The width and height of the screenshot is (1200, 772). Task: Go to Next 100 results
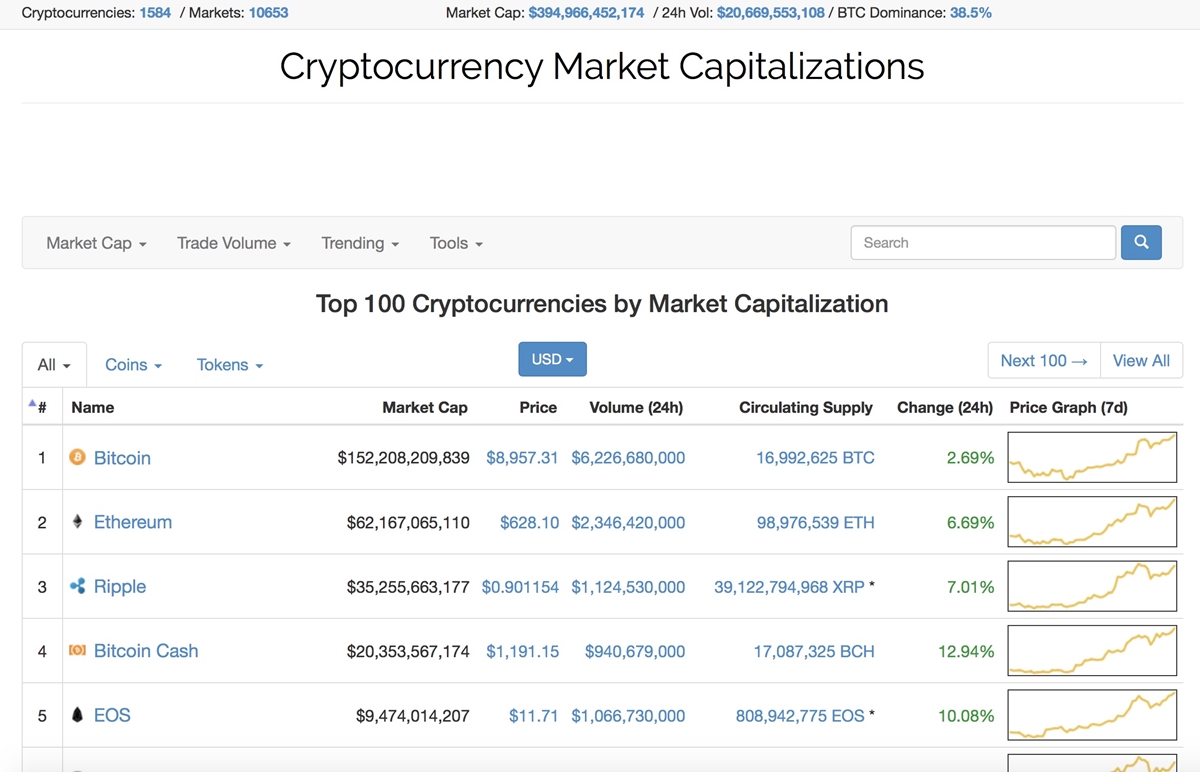pyautogui.click(x=1044, y=361)
